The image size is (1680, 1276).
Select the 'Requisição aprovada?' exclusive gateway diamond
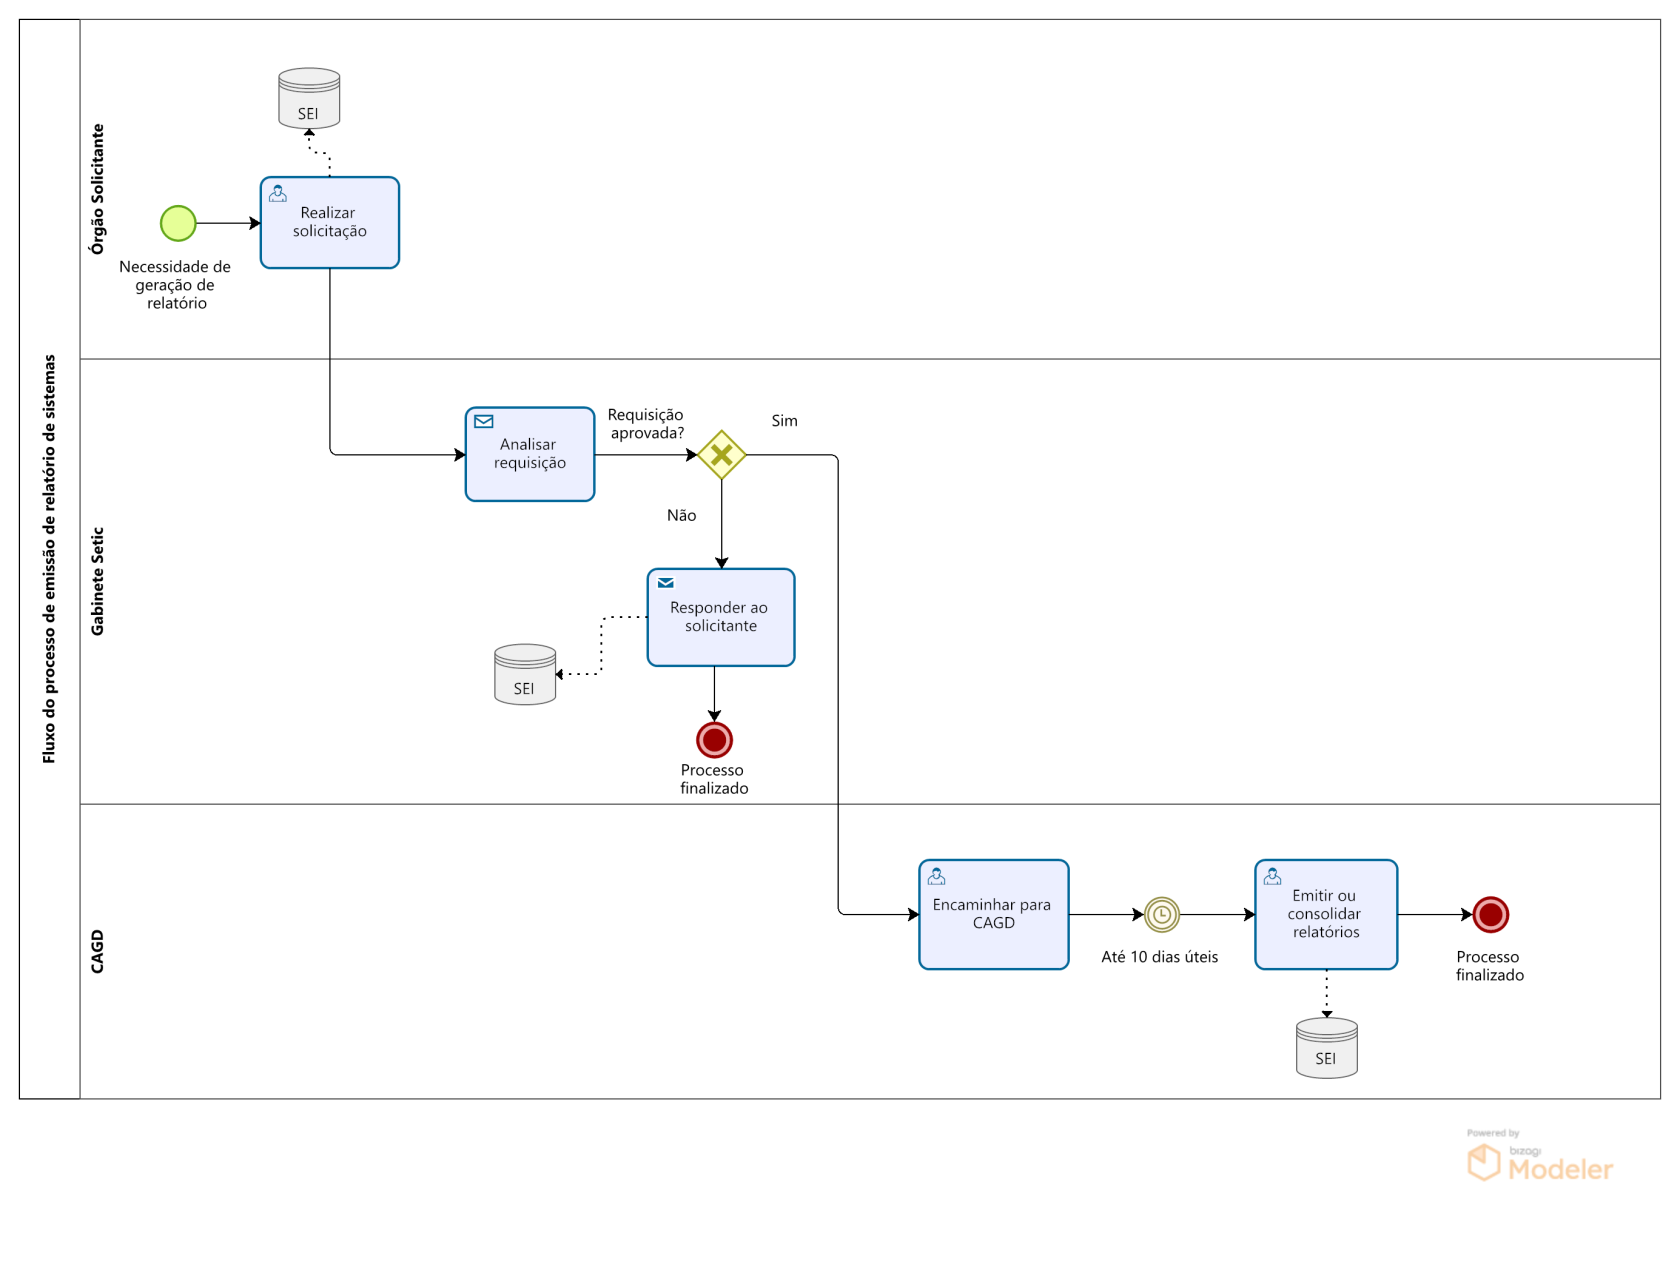tap(722, 455)
